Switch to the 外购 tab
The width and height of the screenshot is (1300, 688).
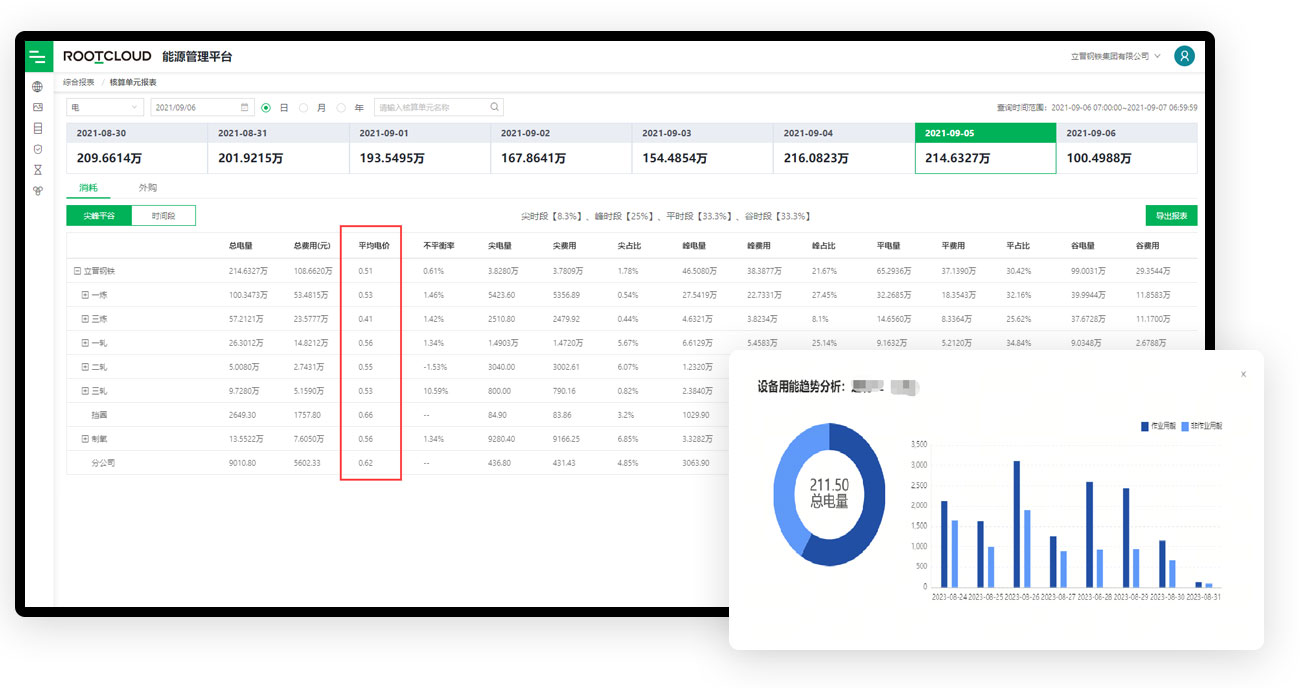(x=147, y=188)
